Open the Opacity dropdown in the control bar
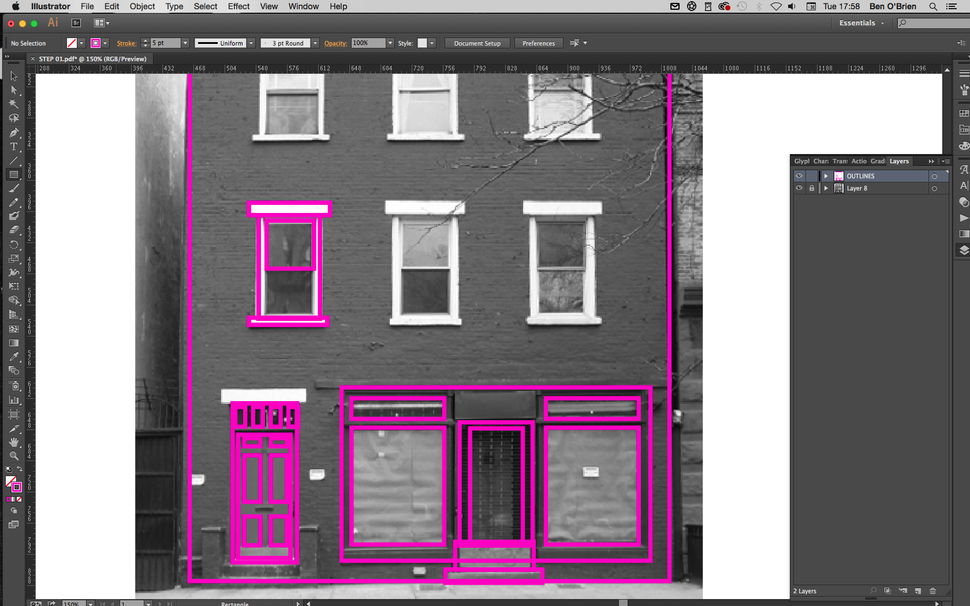This screenshot has width=970, height=606. (x=390, y=43)
